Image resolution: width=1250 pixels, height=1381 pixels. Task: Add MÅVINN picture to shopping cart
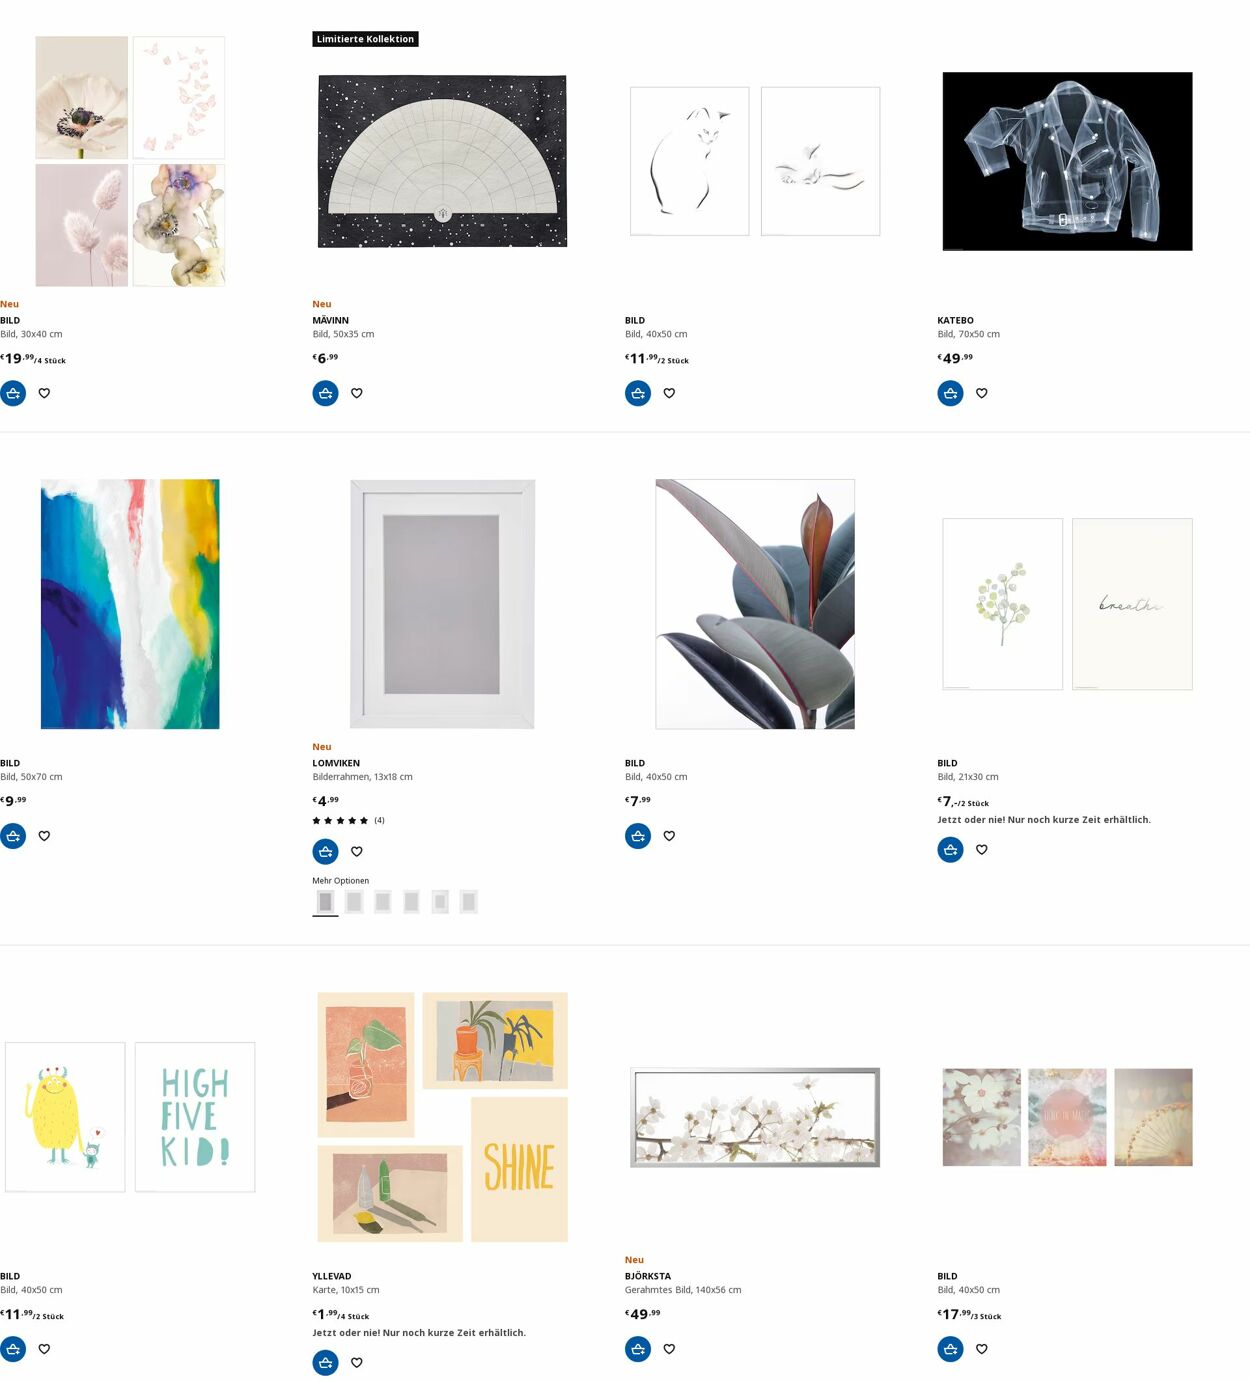click(325, 393)
